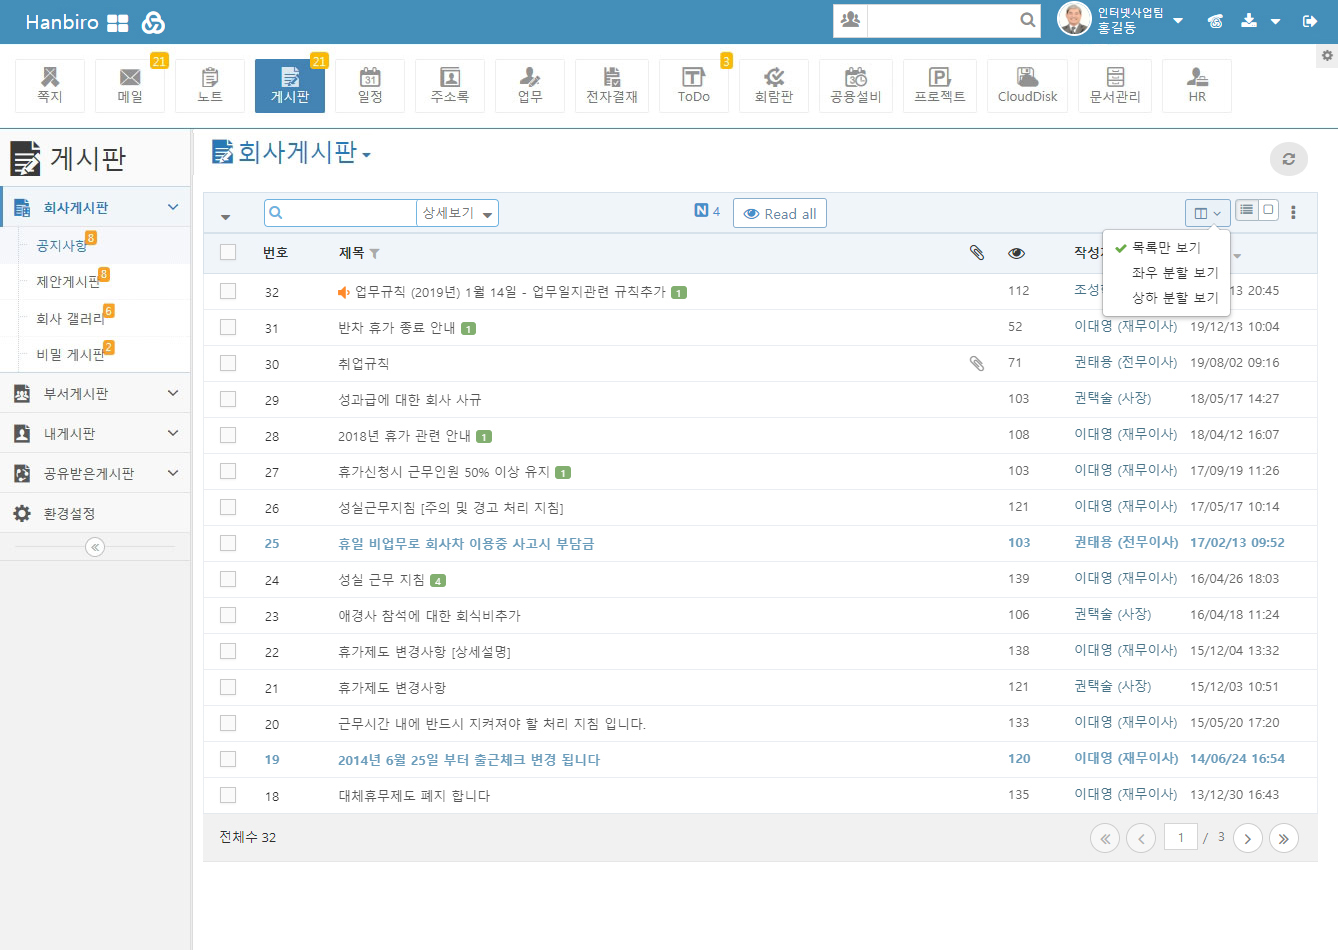Open the 메일 (Mail) module icon
Viewport: 1338px width, 950px height.
(x=130, y=86)
